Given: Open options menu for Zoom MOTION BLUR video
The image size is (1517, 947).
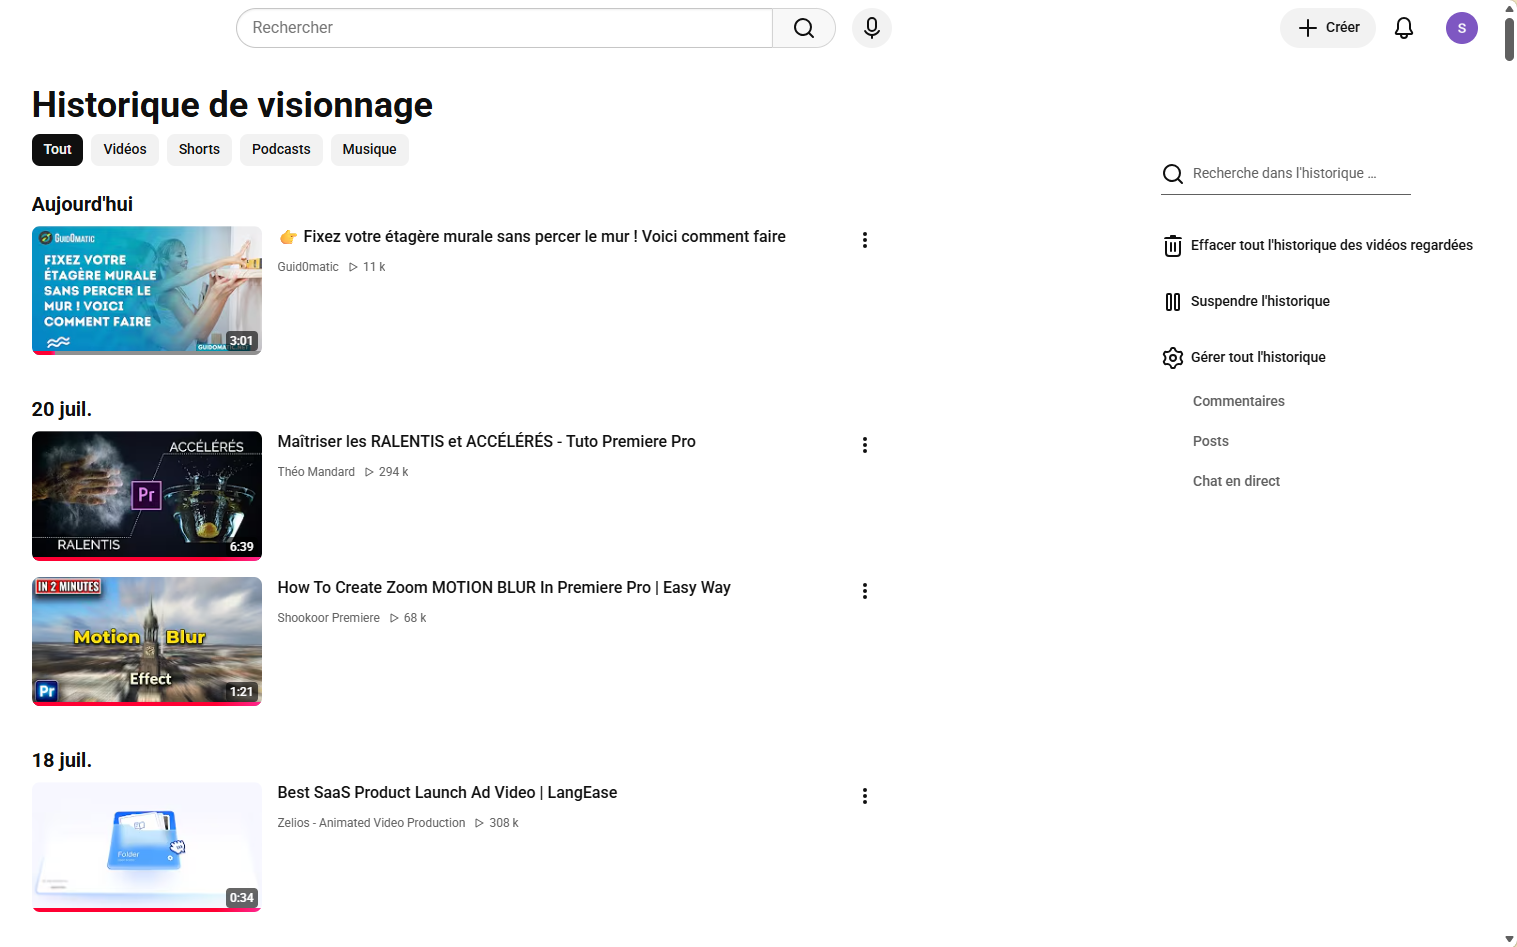Looking at the screenshot, I should (x=865, y=591).
